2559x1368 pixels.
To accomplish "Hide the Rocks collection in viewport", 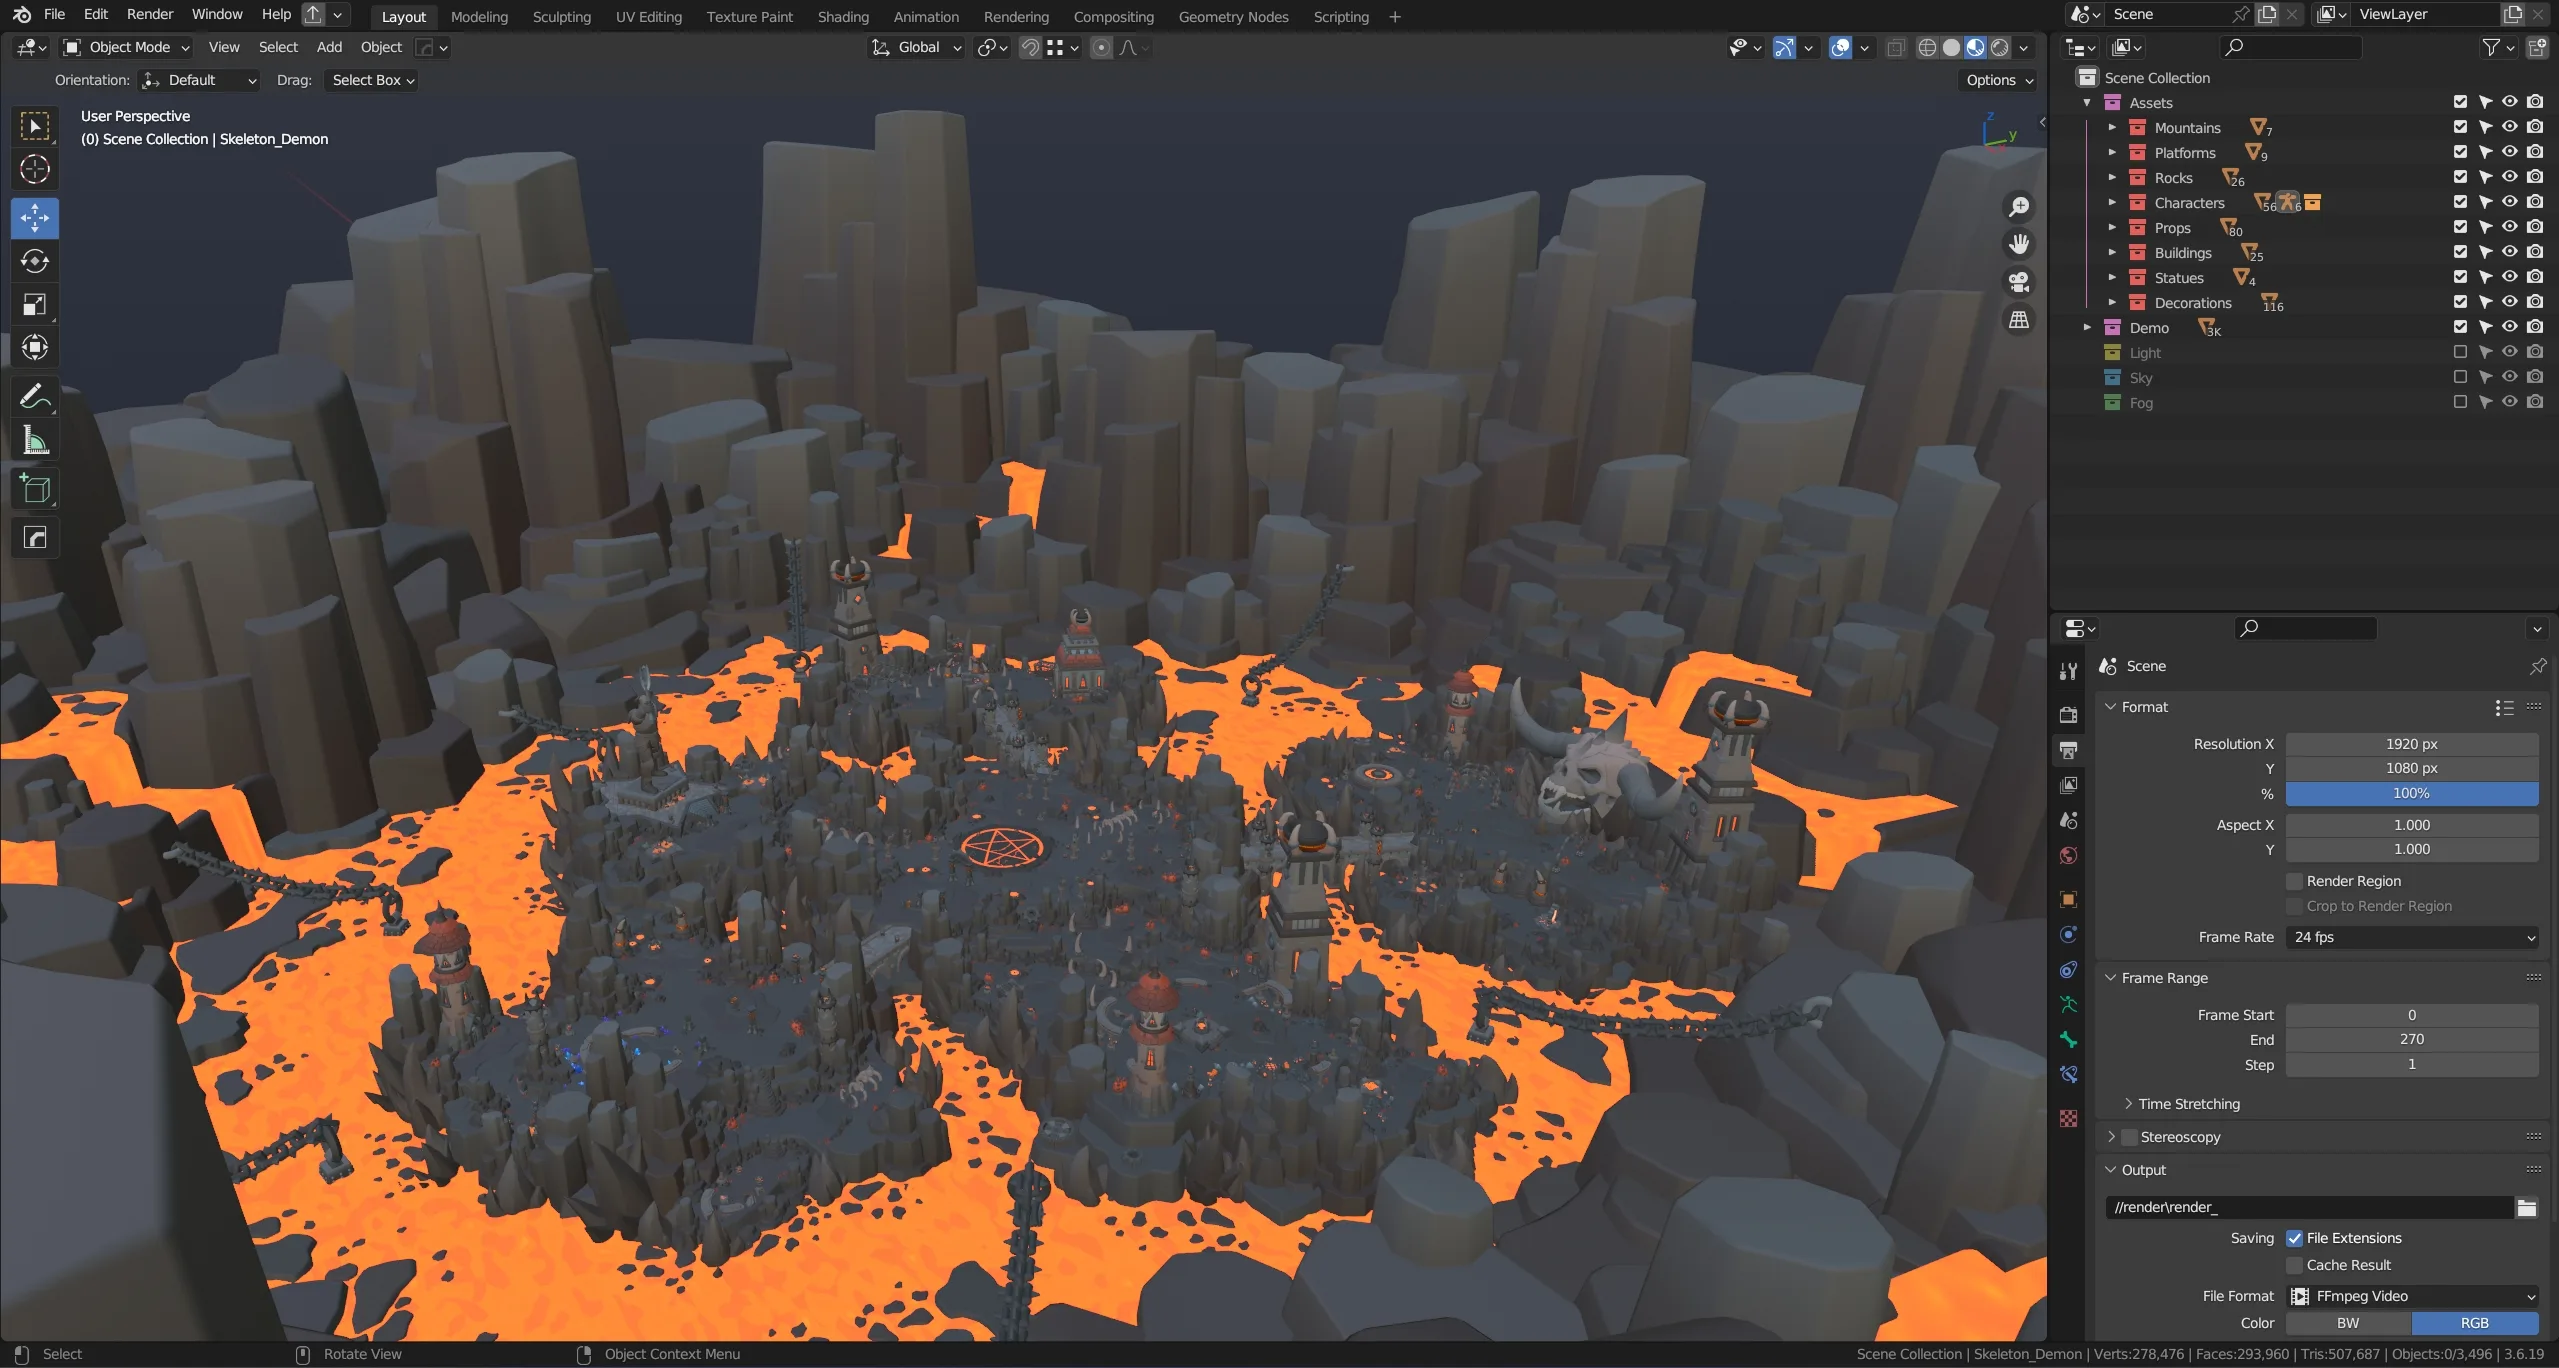I will 2509,177.
